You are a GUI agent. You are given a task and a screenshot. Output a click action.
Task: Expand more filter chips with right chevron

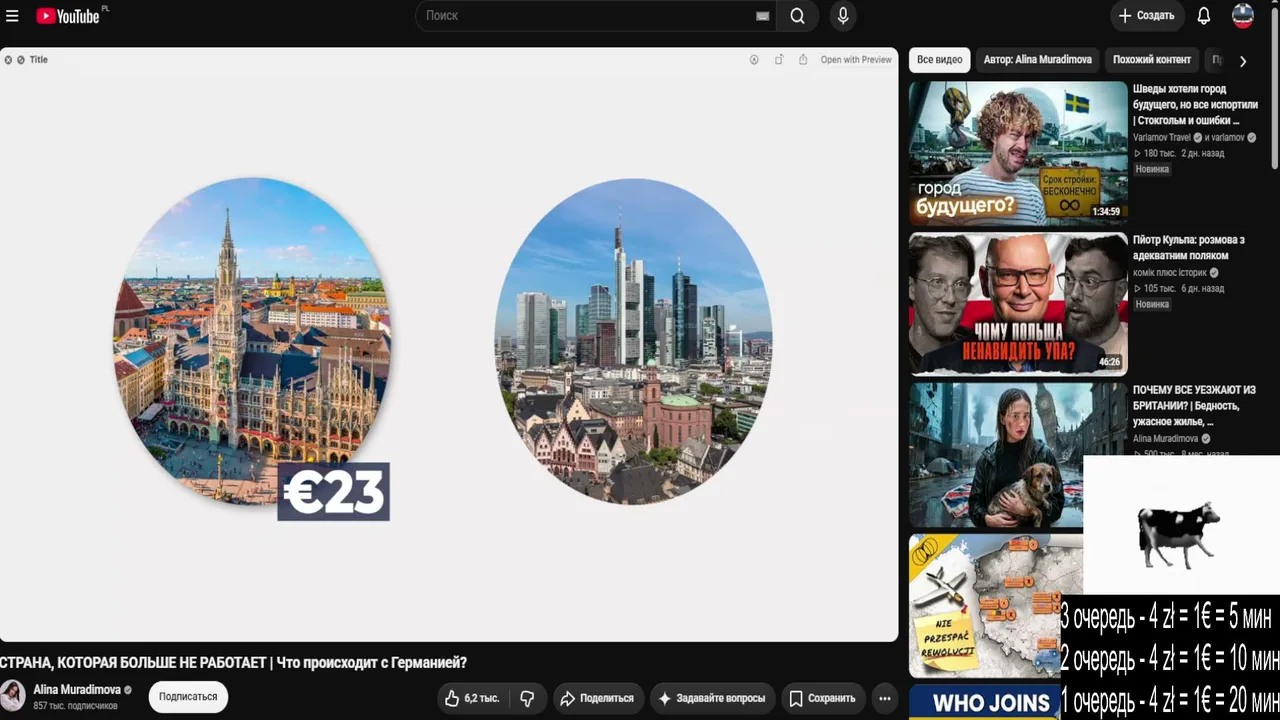click(x=1243, y=61)
